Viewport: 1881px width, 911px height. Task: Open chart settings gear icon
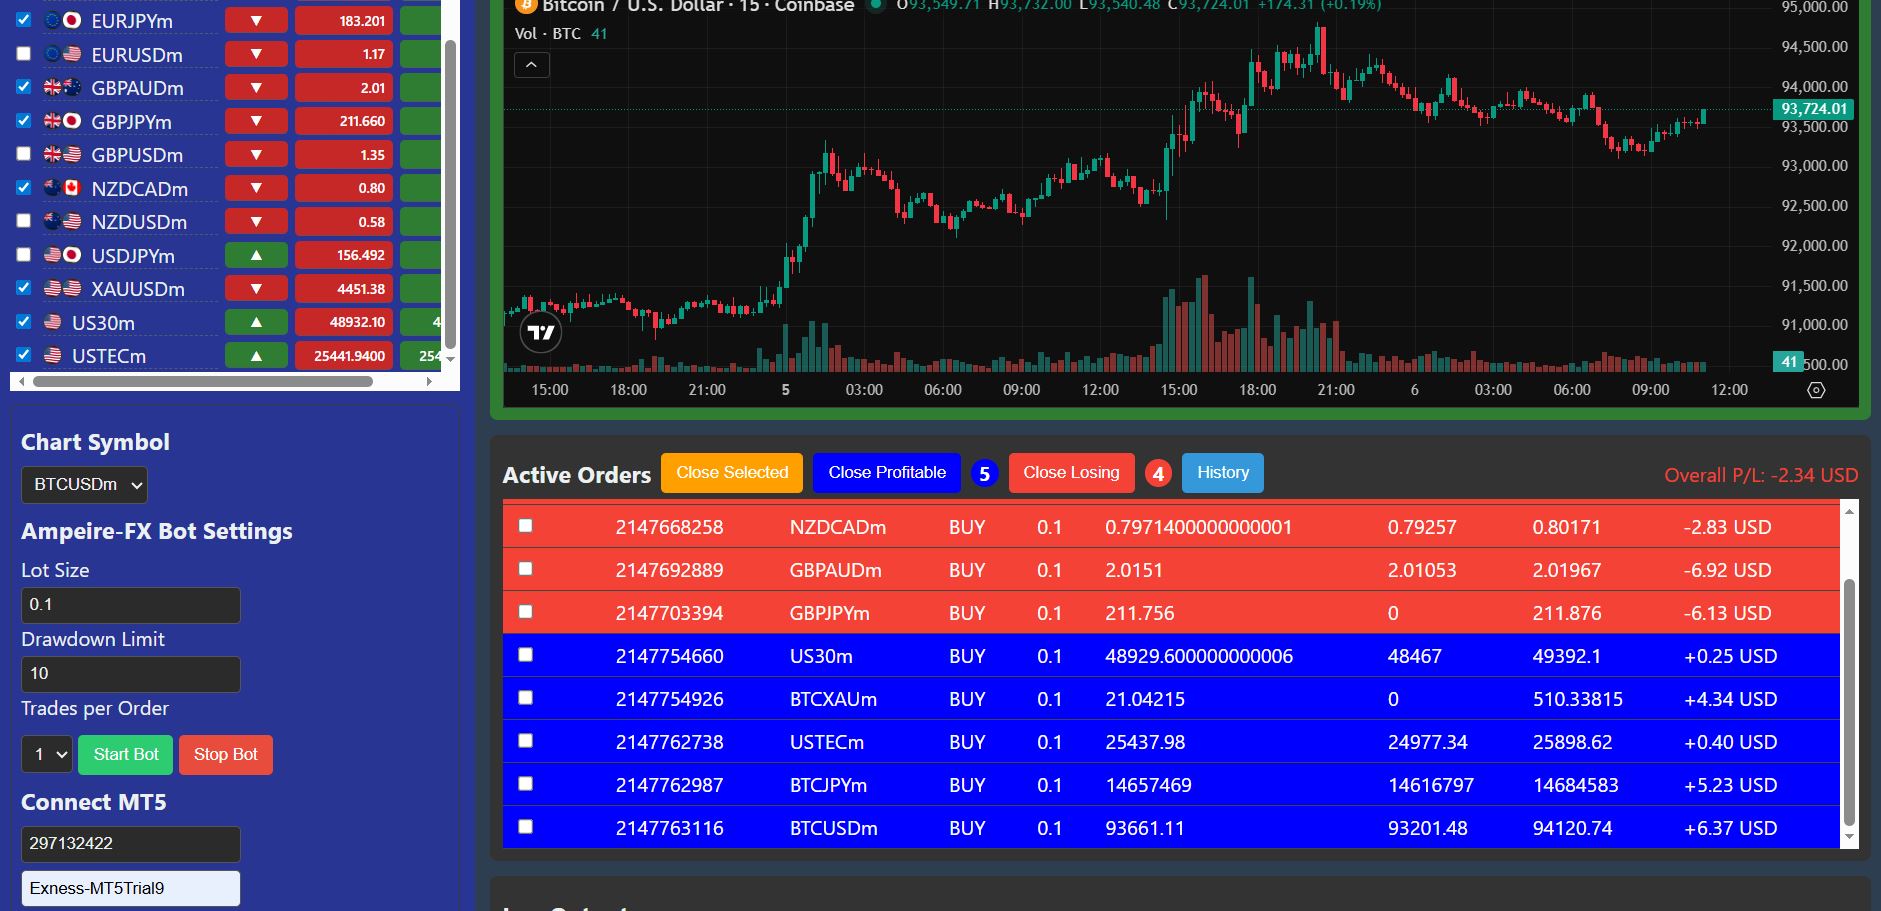click(1816, 390)
